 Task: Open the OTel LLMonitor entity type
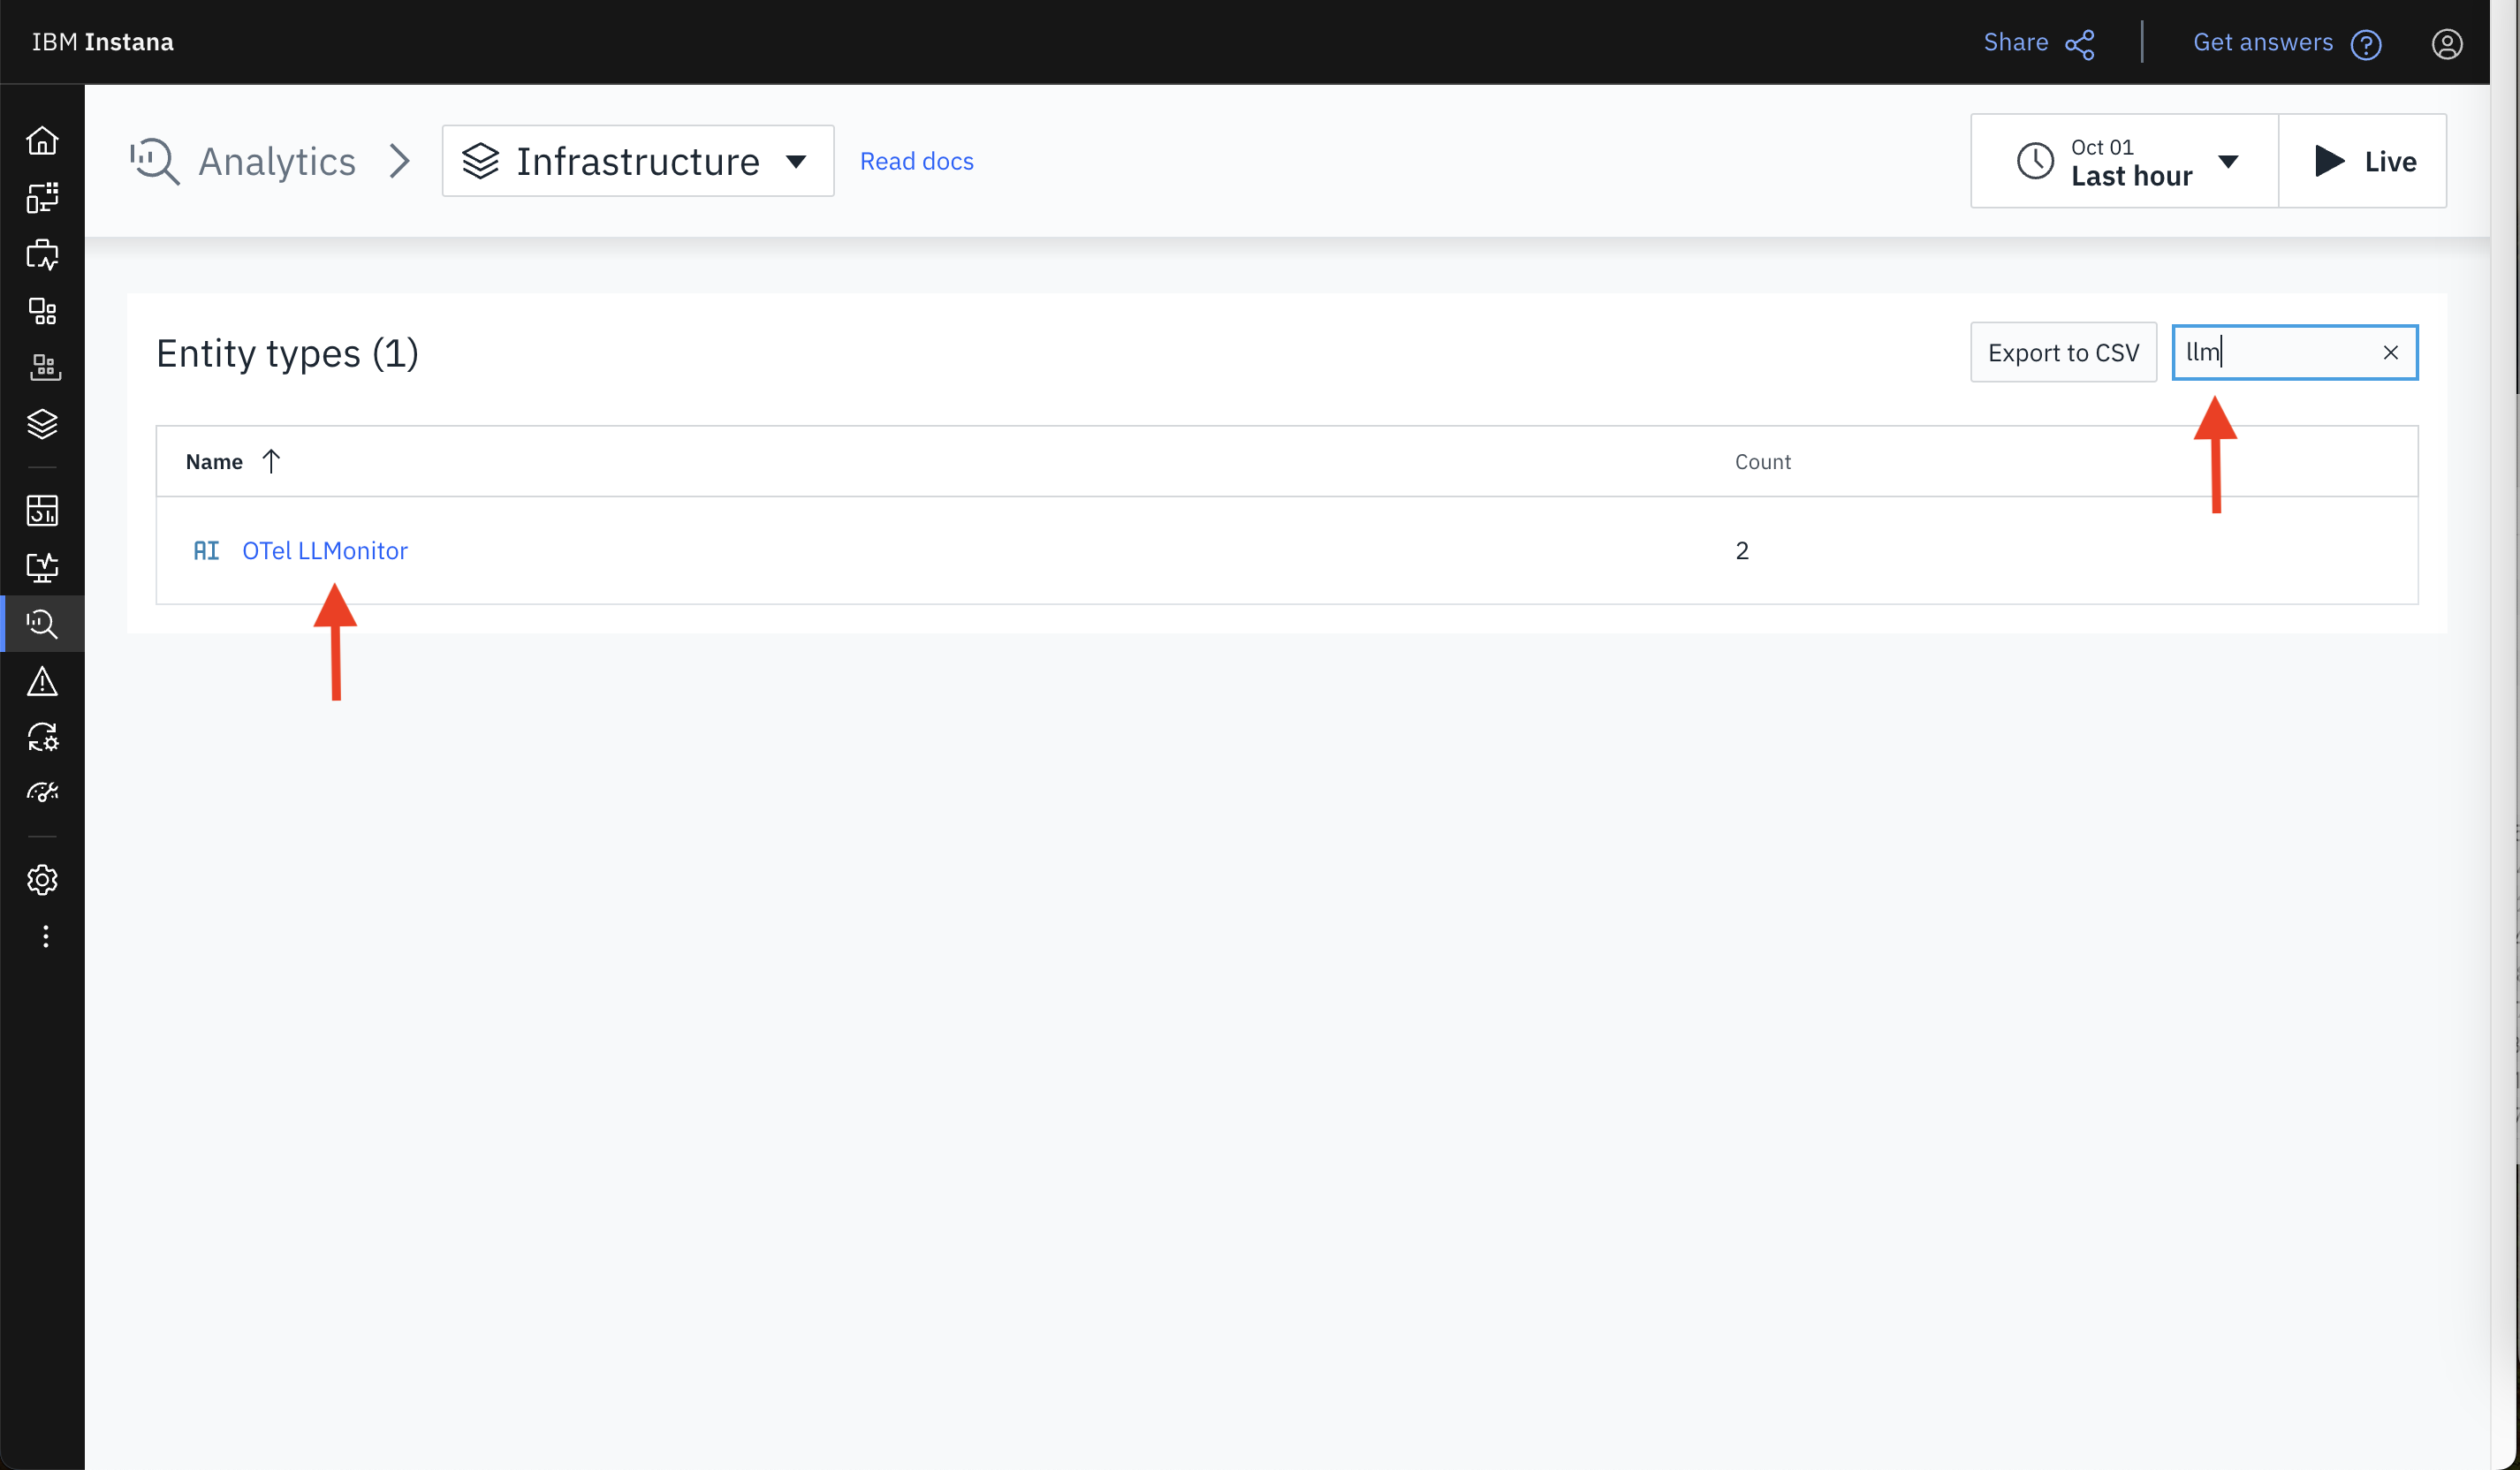point(324,550)
